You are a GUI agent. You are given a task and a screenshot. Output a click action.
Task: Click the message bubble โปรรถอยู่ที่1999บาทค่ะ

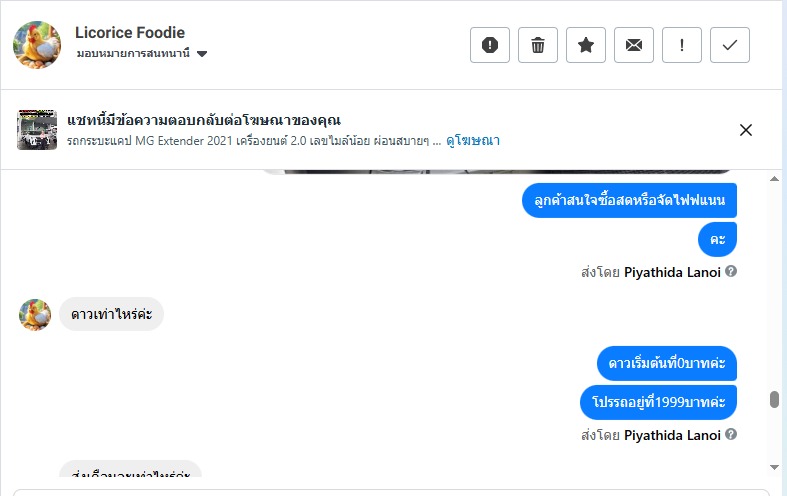pos(658,402)
